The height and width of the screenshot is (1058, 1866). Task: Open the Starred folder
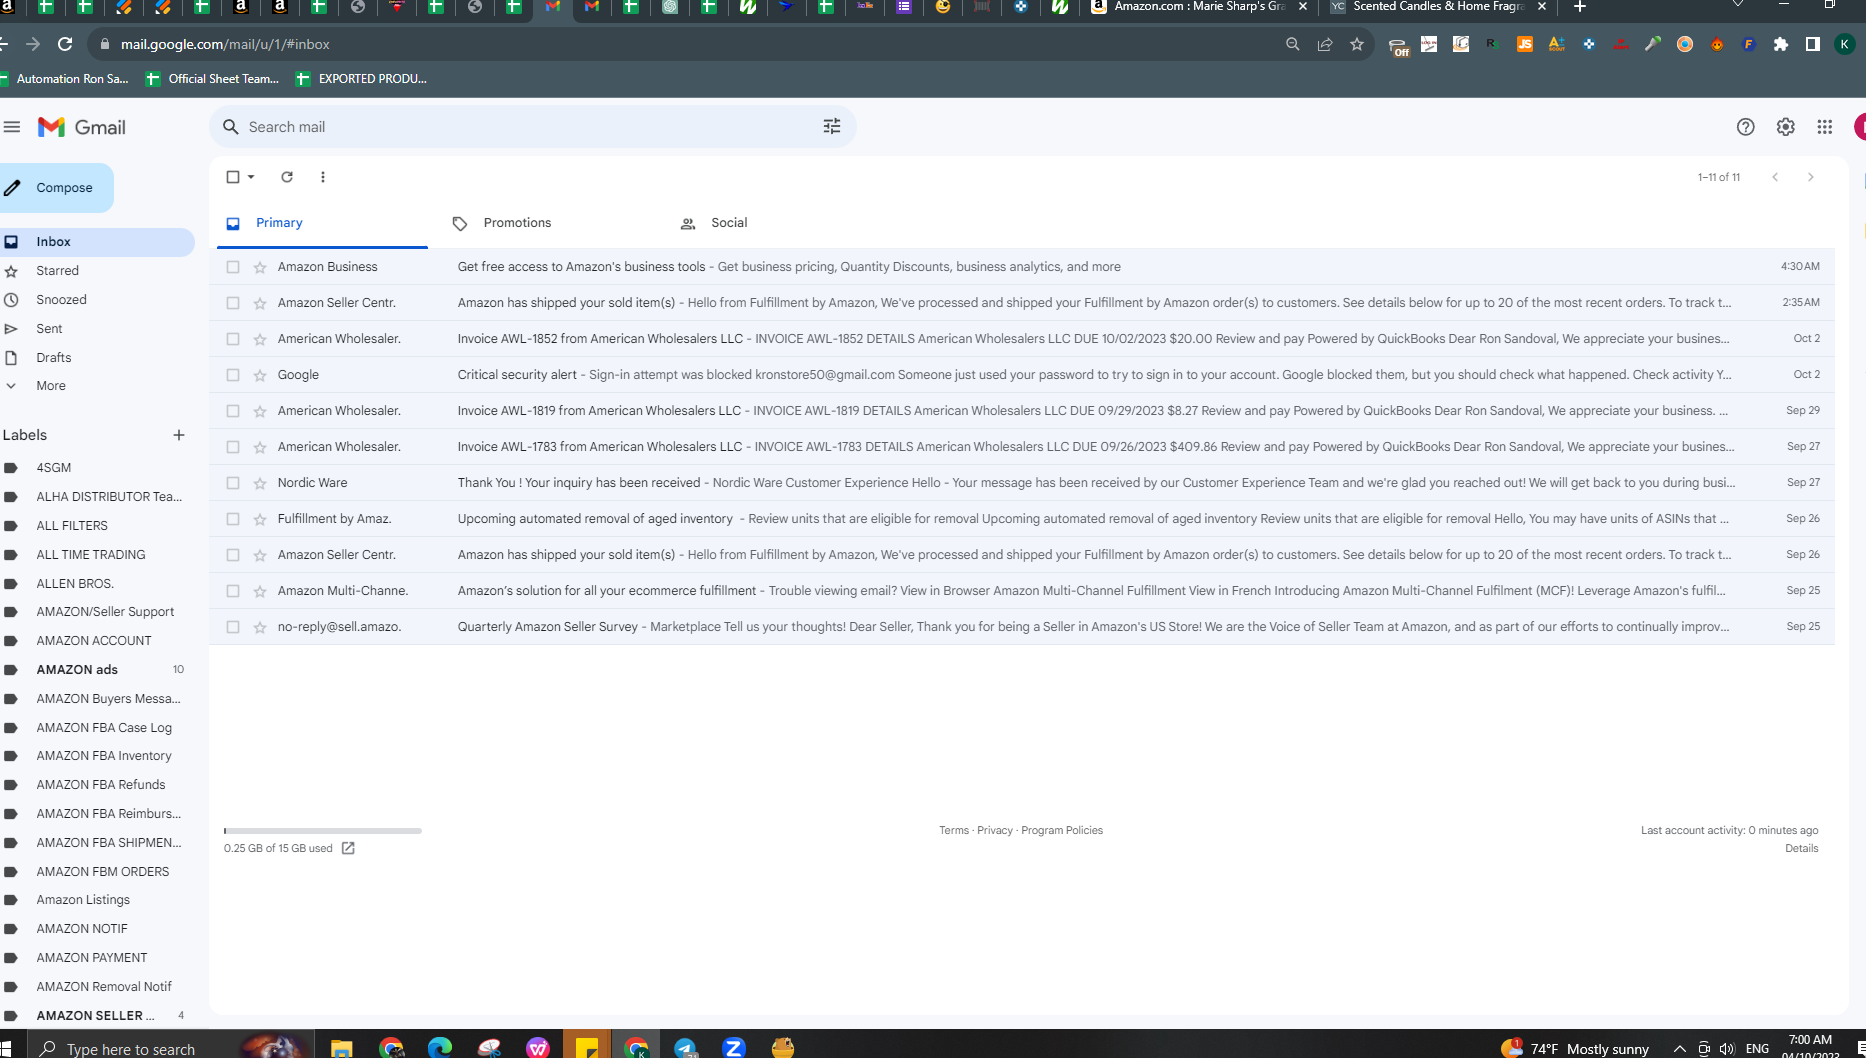point(57,271)
